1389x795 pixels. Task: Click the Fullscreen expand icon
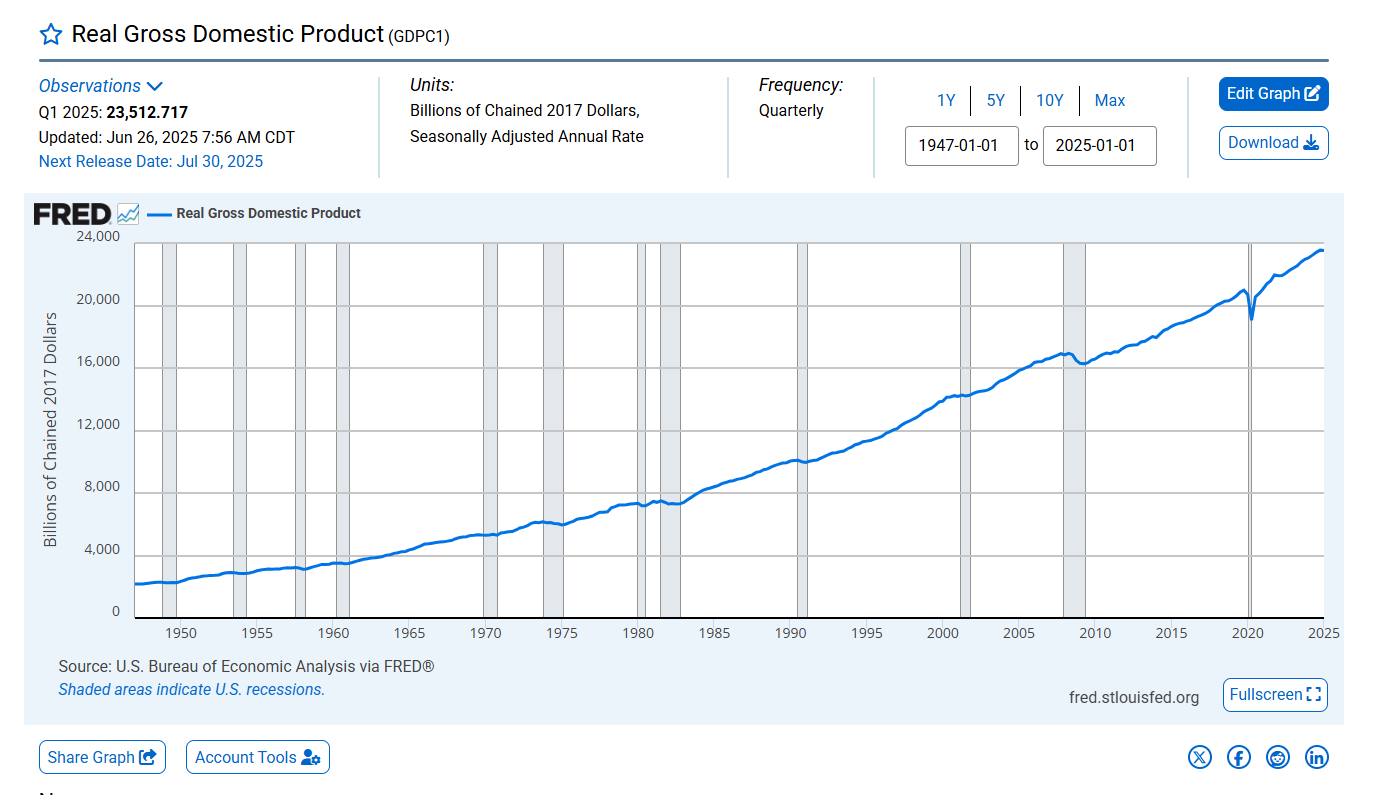tap(1313, 694)
